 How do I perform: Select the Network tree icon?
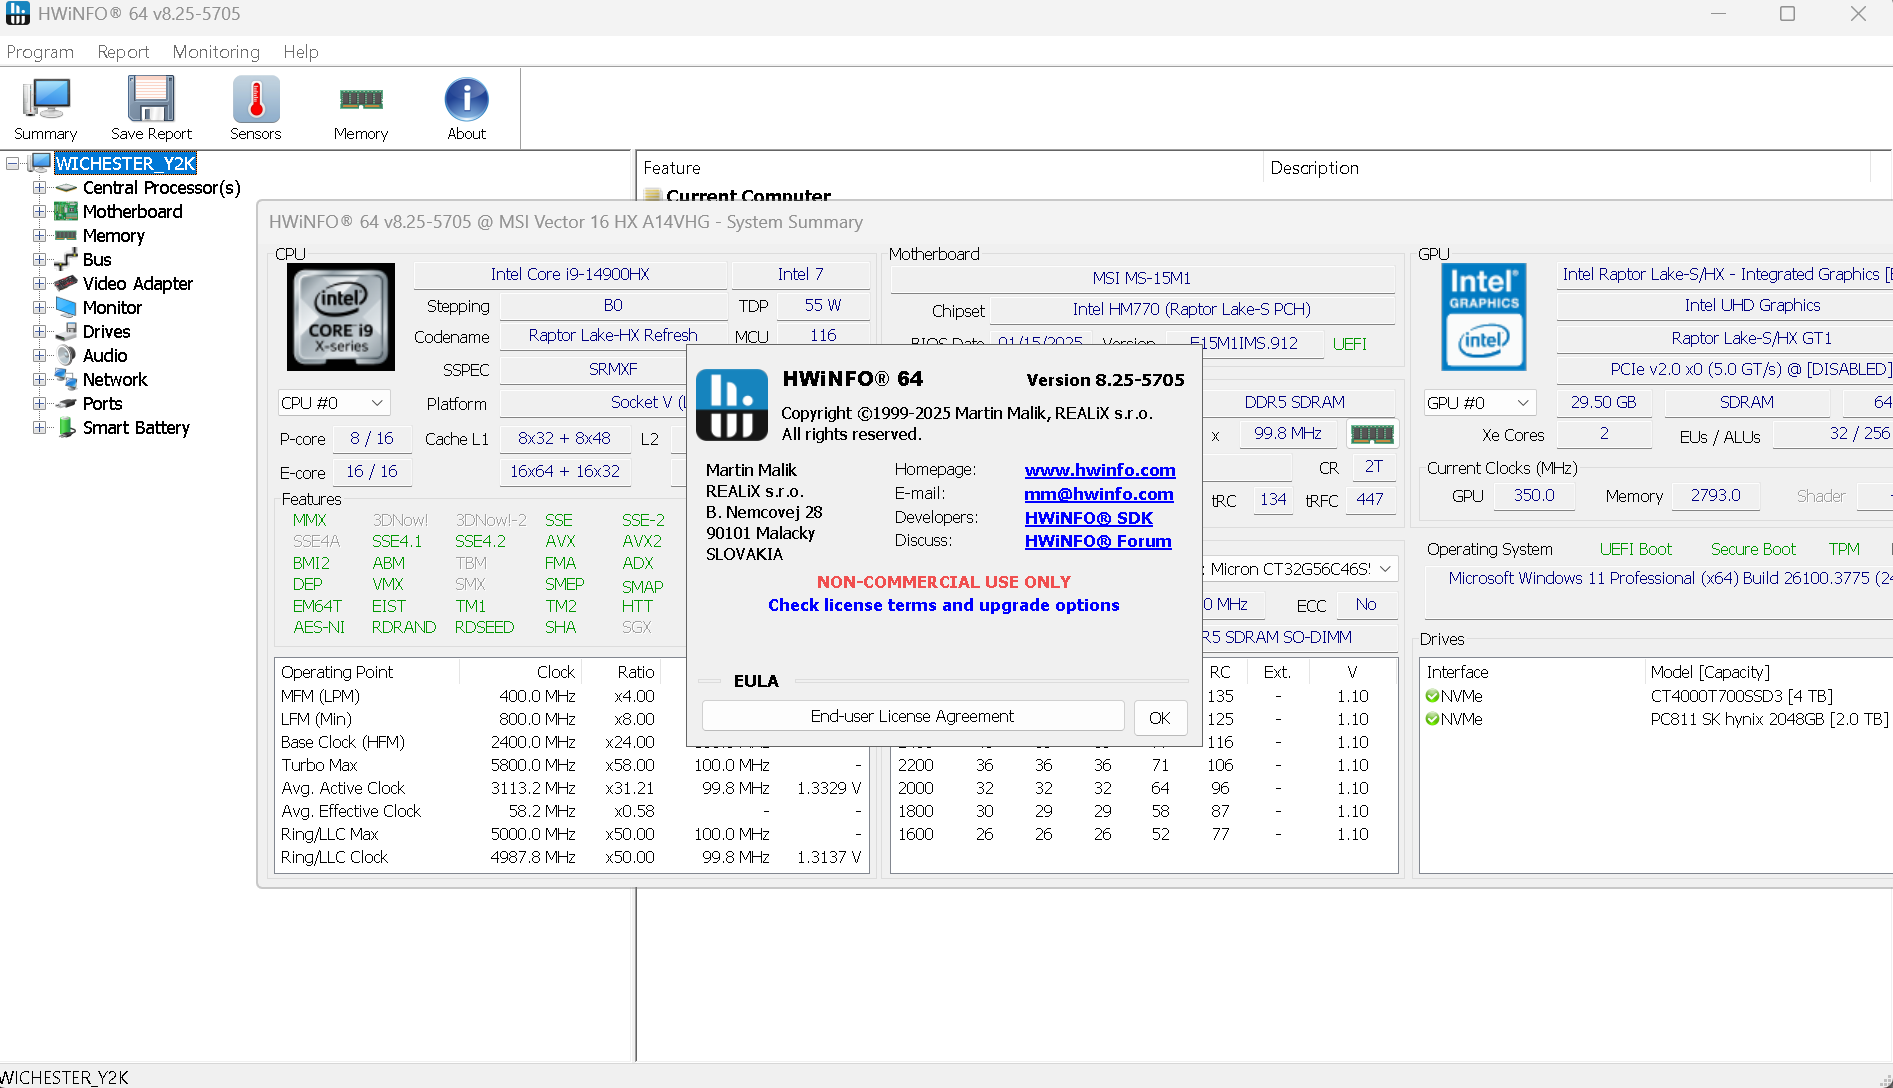(66, 380)
